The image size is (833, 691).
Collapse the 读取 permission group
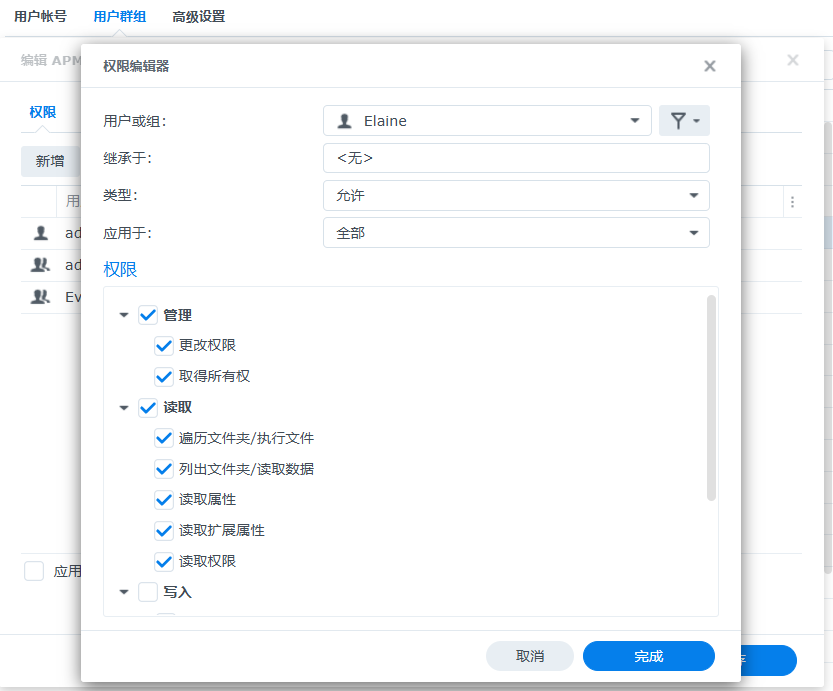tap(124, 408)
